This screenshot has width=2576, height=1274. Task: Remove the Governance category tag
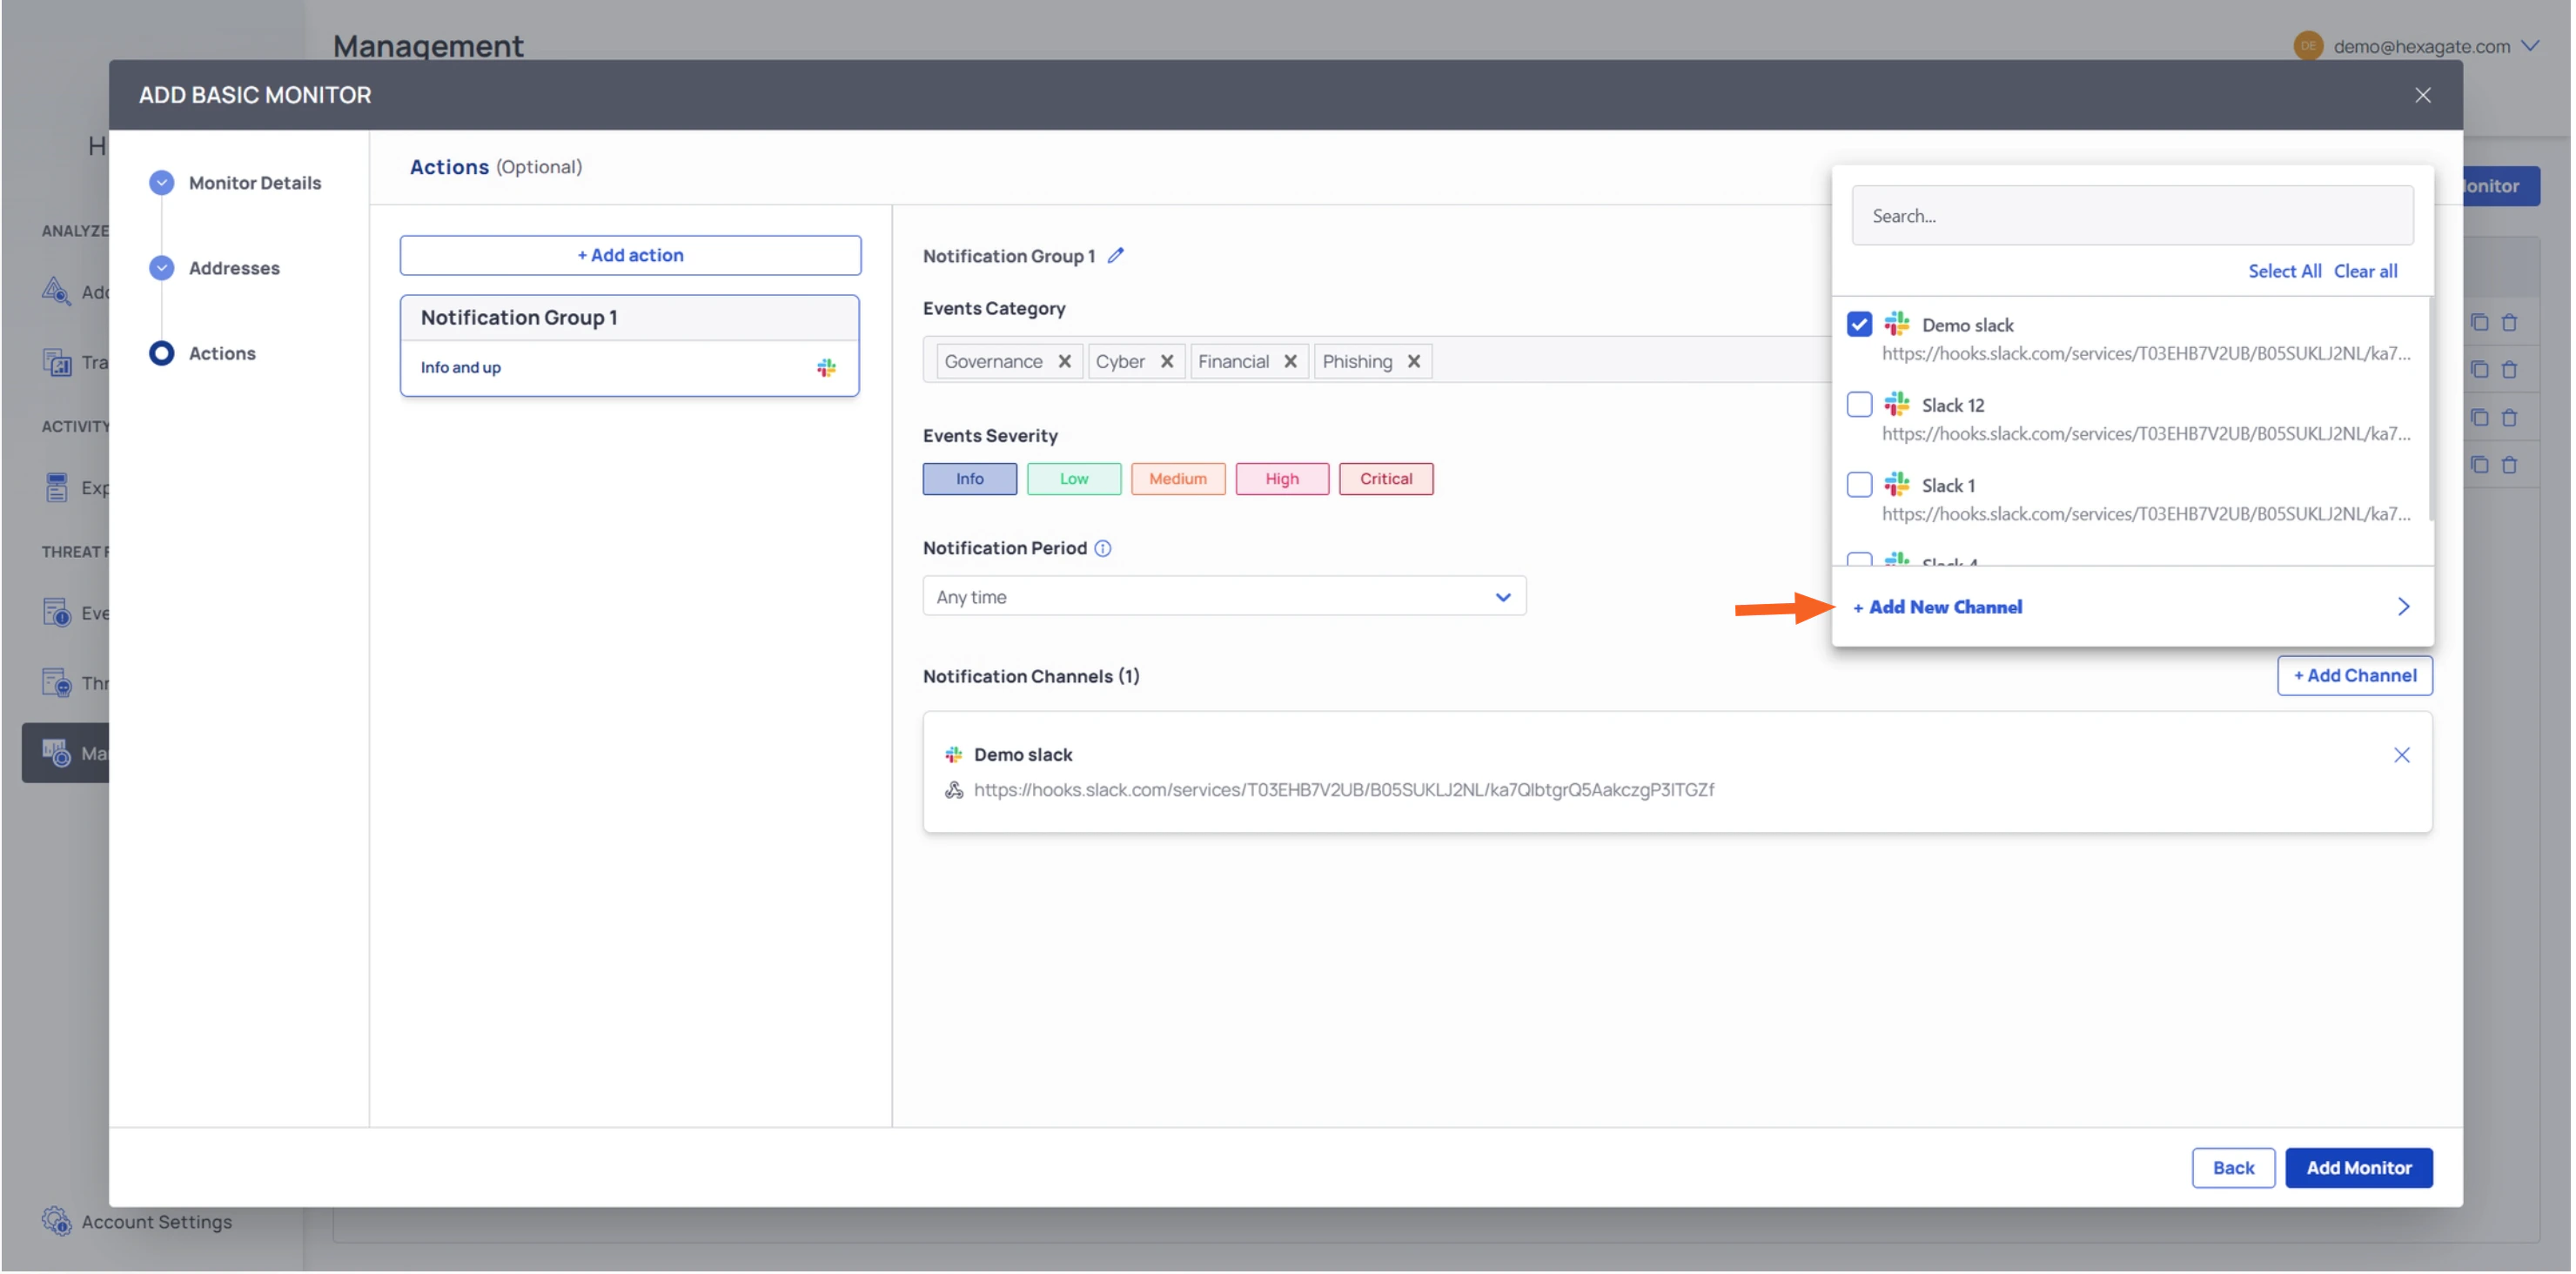pos(1064,362)
